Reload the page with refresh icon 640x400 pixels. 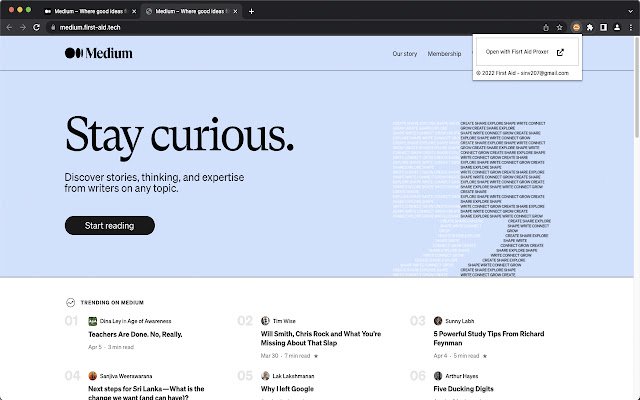coord(36,27)
